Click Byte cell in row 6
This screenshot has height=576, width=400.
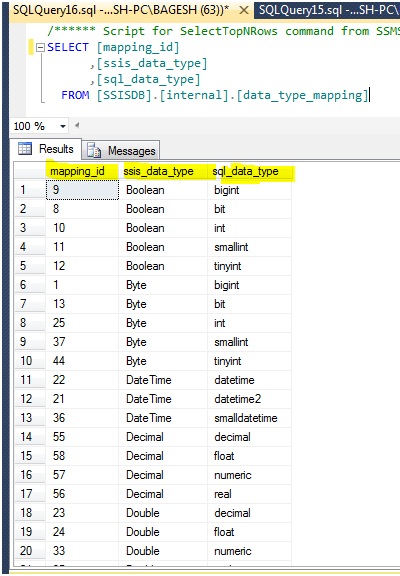point(163,285)
